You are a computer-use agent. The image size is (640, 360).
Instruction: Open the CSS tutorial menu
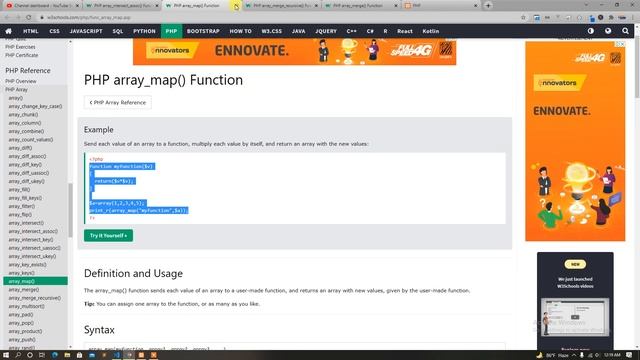[54, 31]
